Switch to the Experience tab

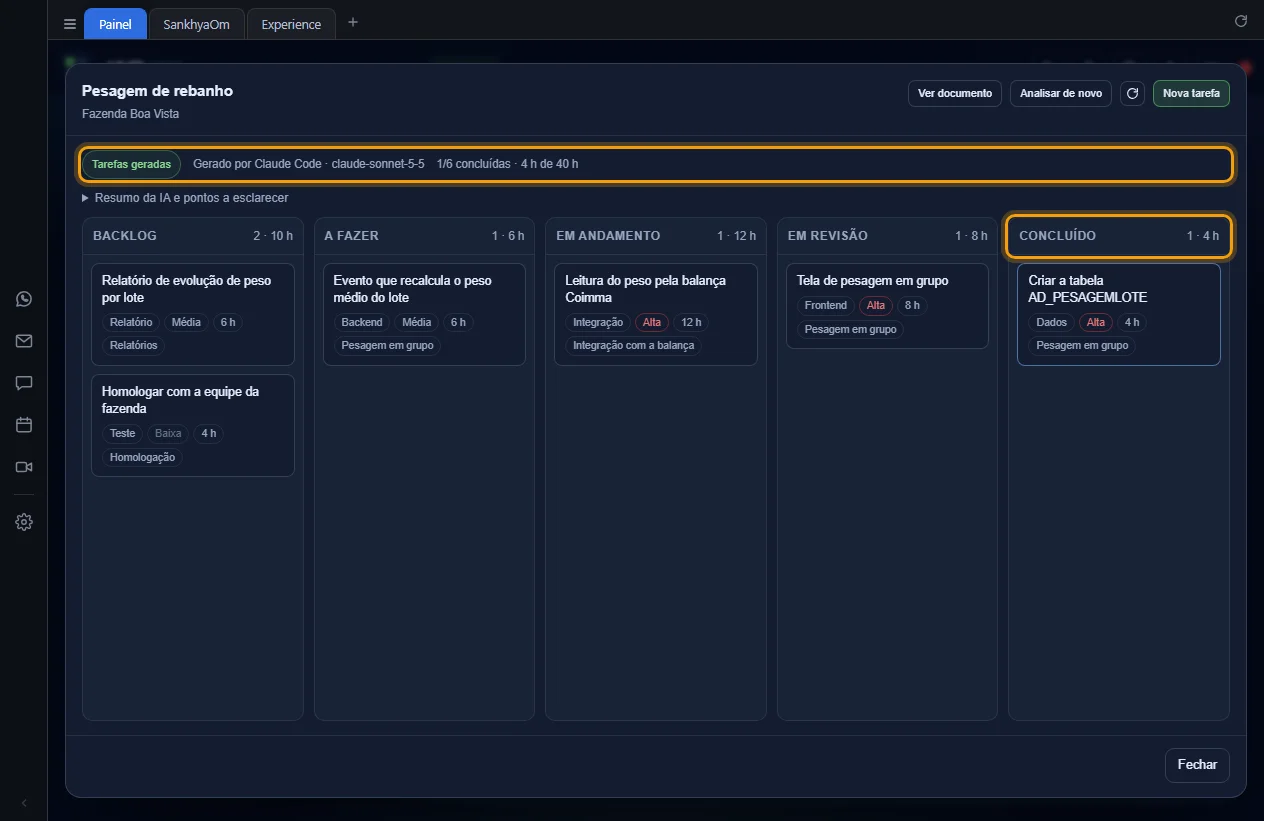(291, 24)
